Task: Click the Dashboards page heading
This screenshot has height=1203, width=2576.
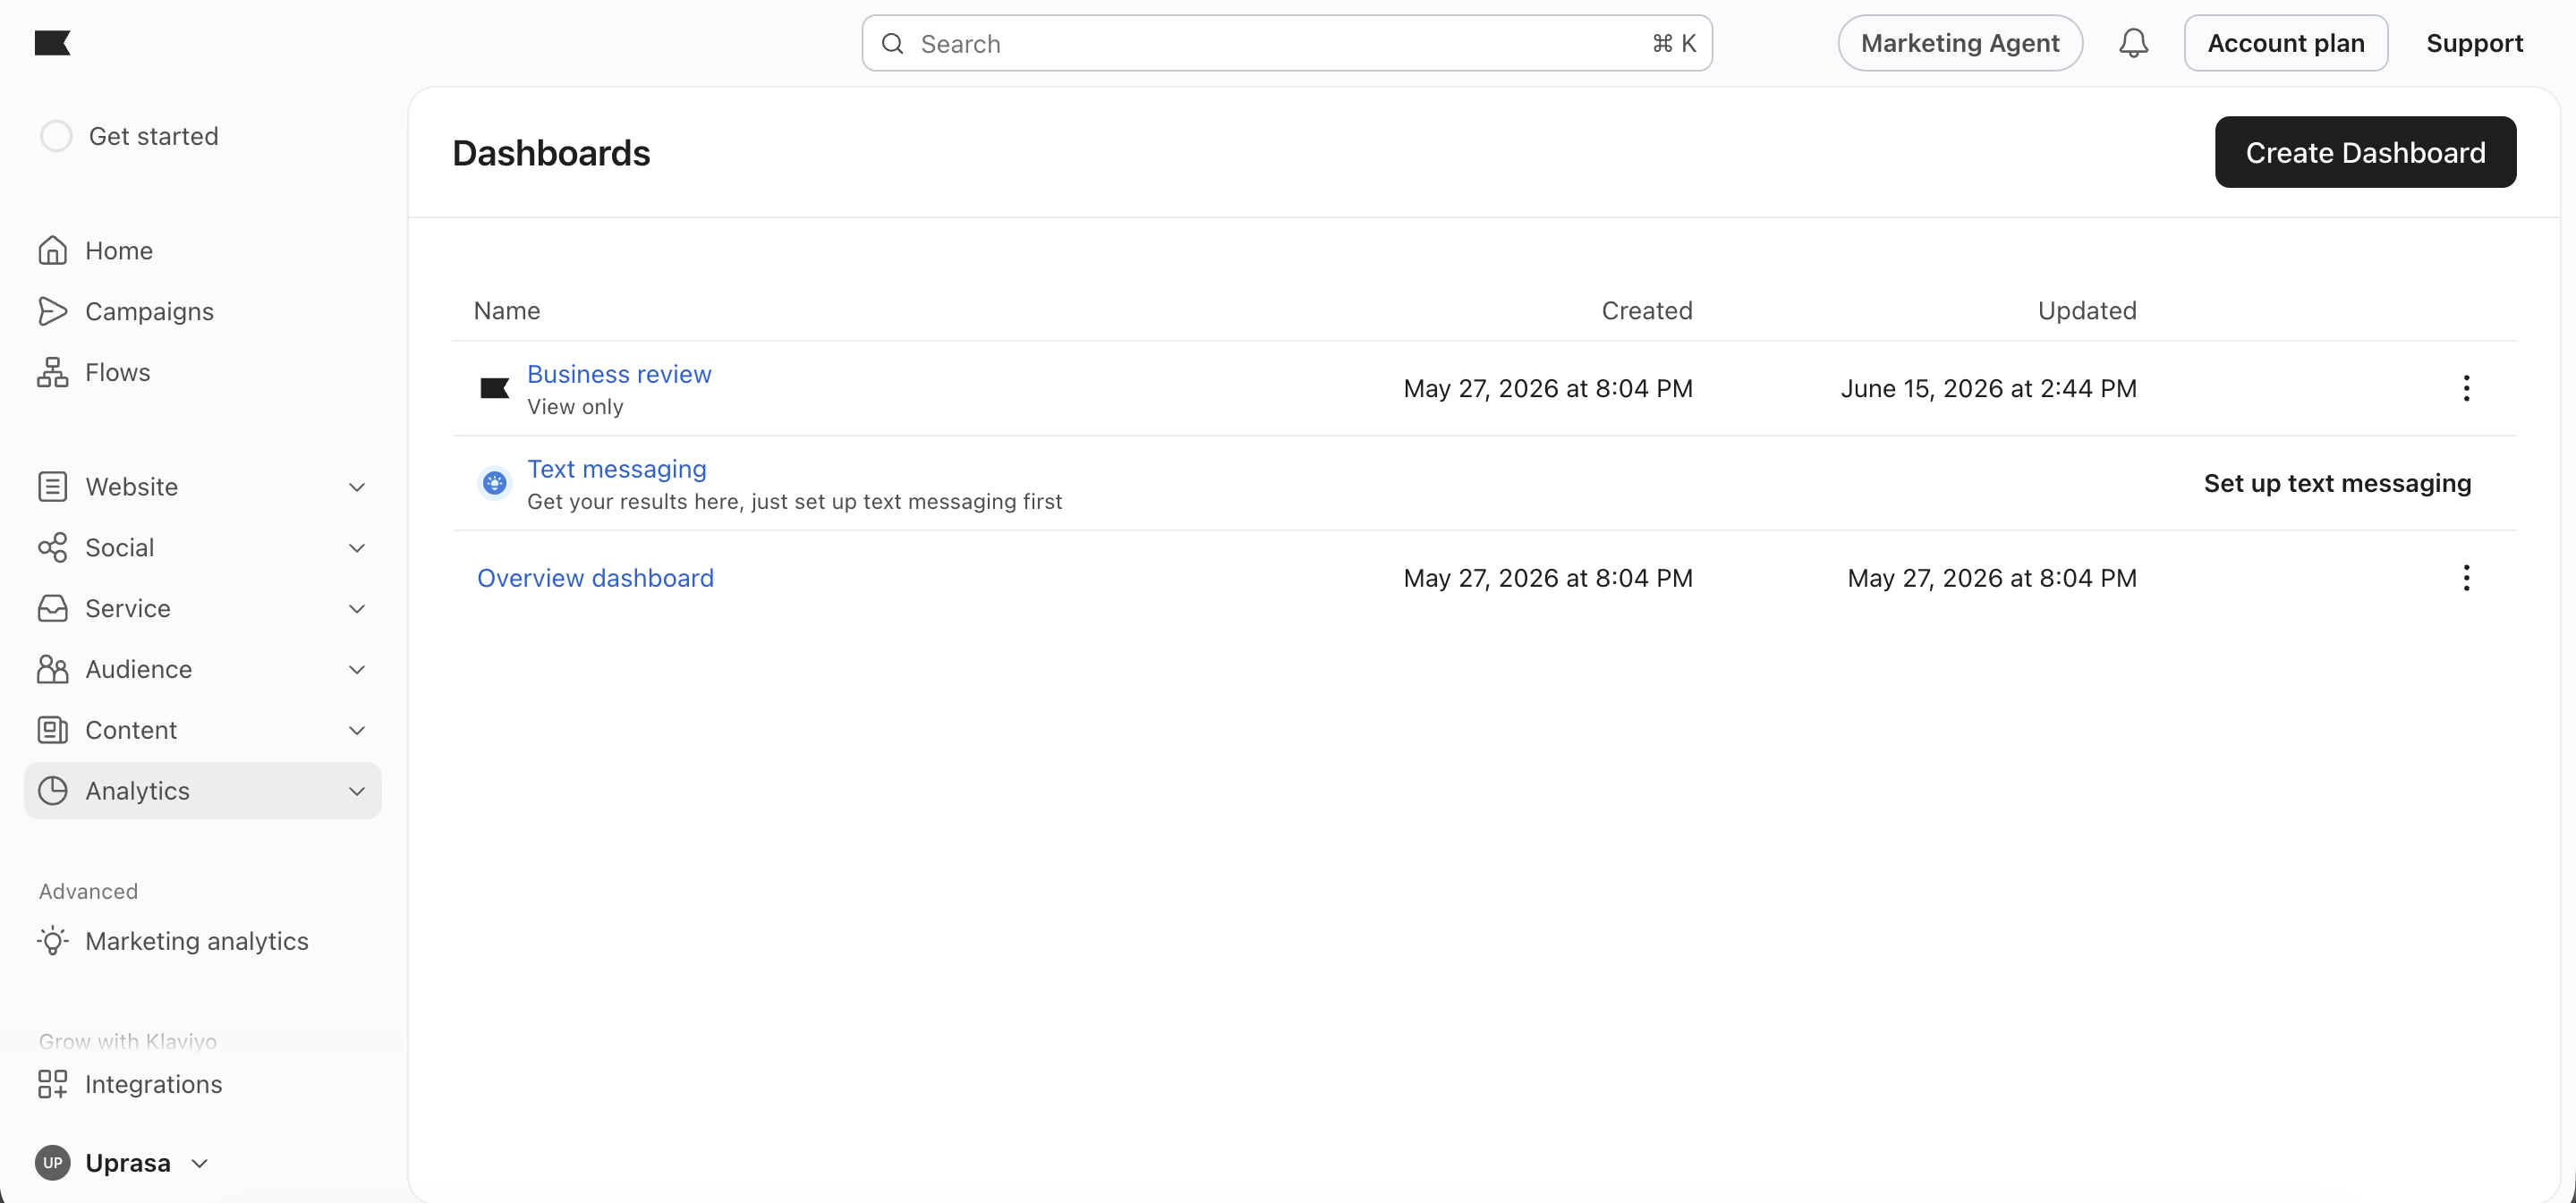Action: [551, 153]
